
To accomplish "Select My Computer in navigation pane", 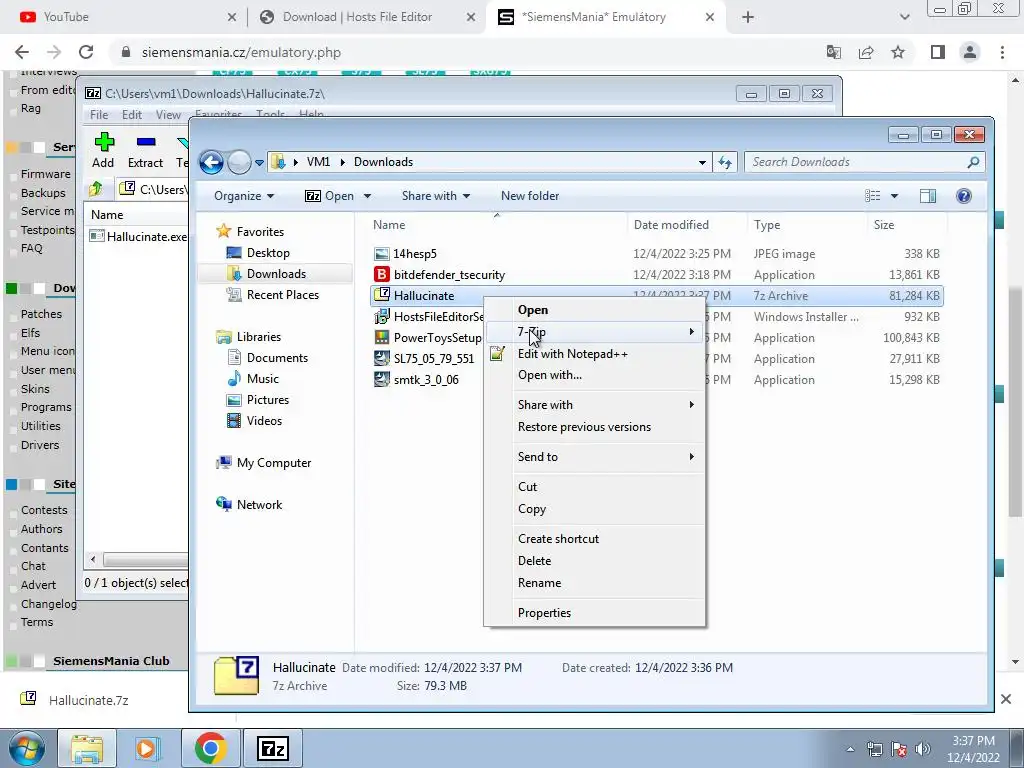I will coord(274,463).
